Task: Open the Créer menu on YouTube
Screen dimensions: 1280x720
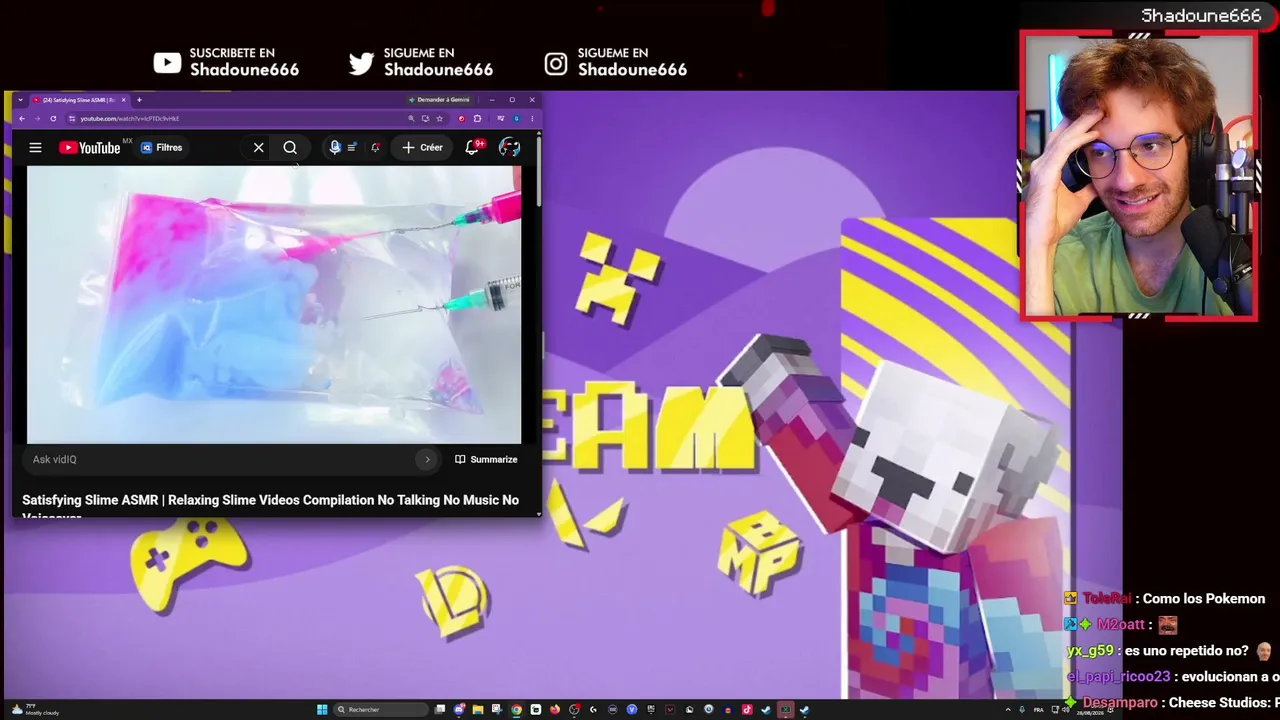Action: click(422, 148)
